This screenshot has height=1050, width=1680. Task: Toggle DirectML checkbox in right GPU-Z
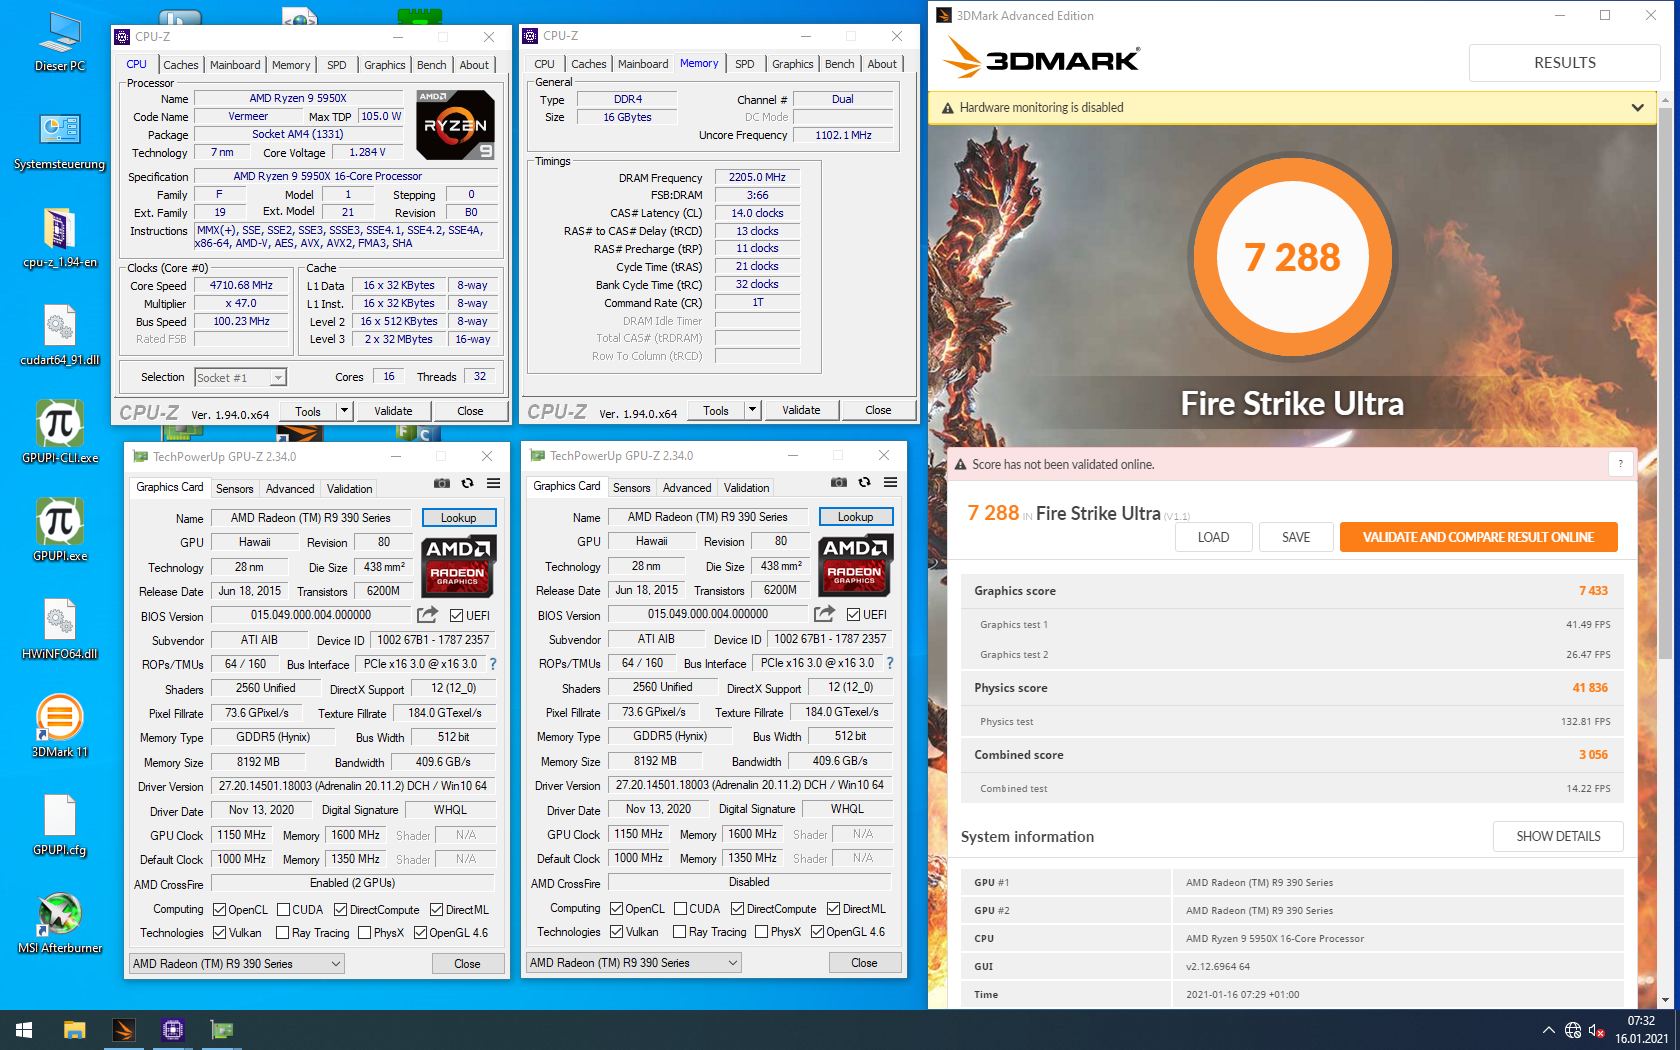pos(834,909)
